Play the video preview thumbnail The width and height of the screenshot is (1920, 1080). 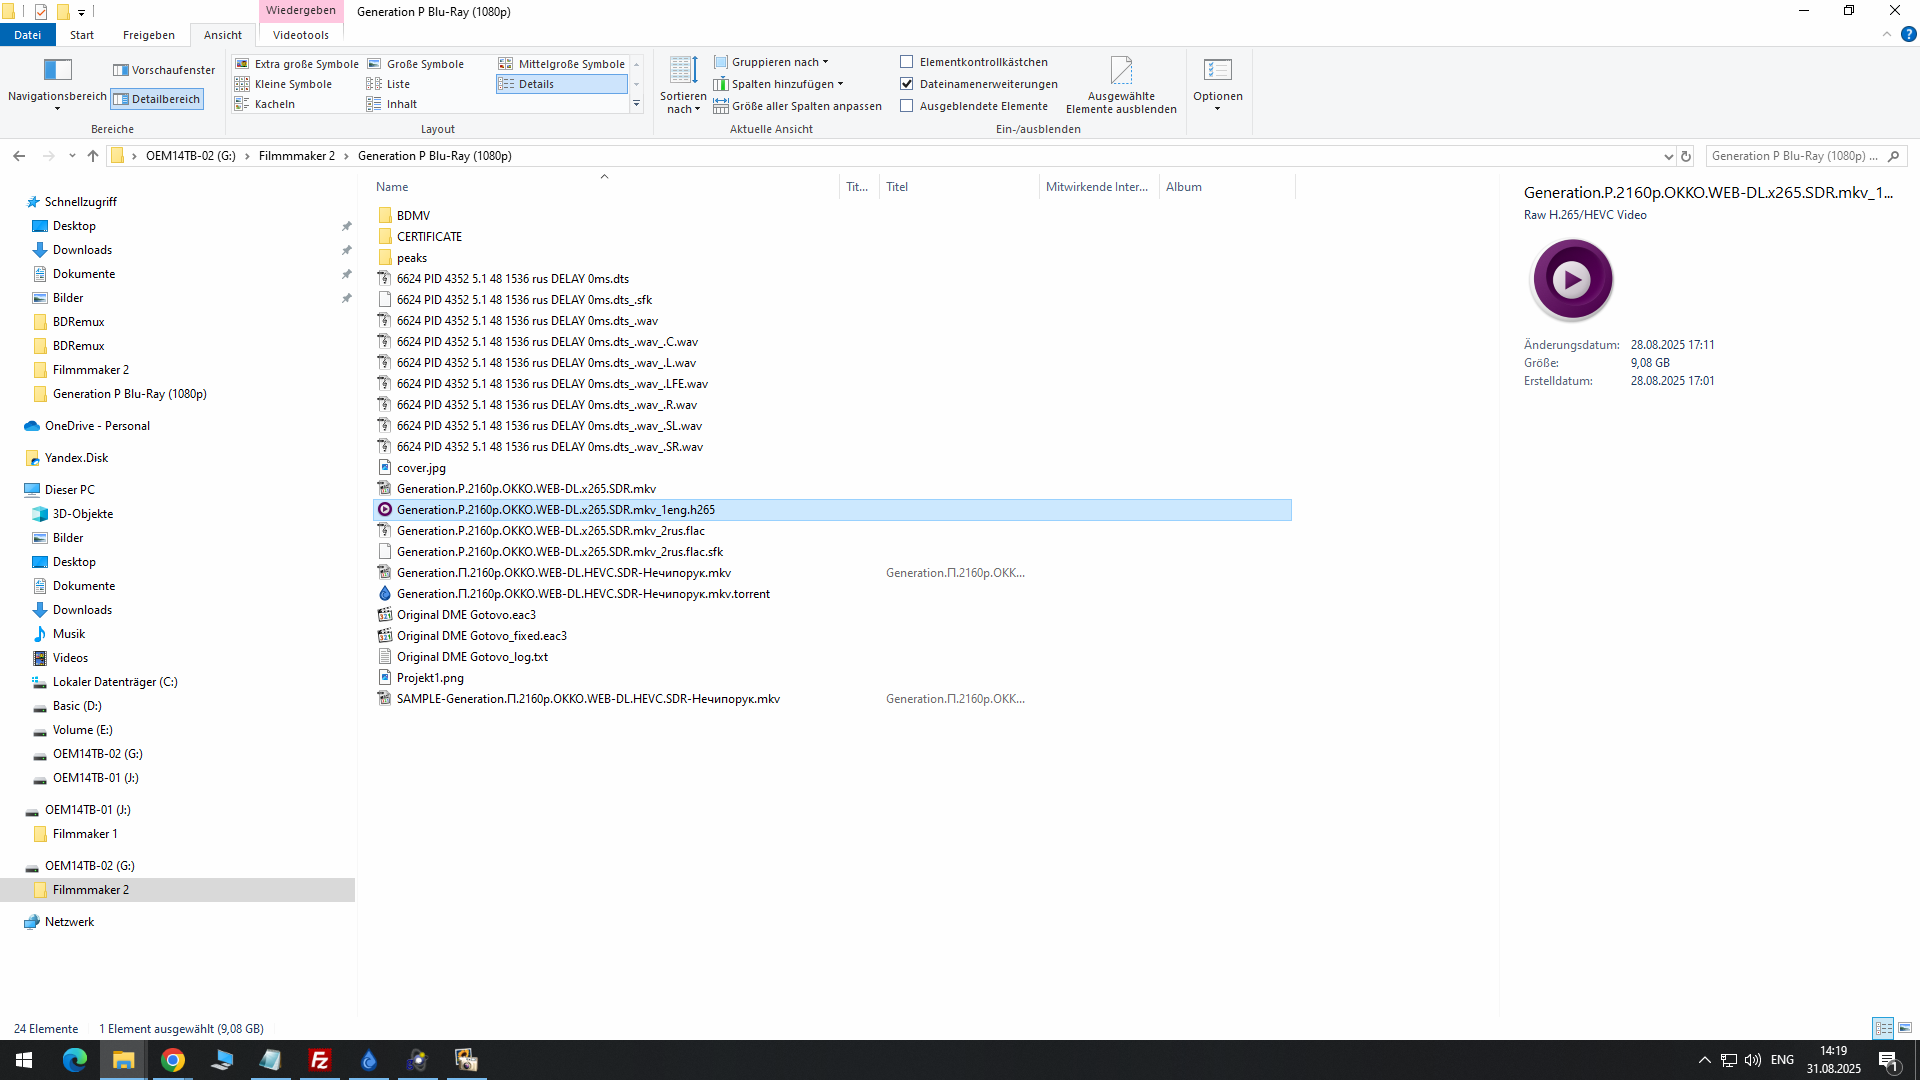1572,280
